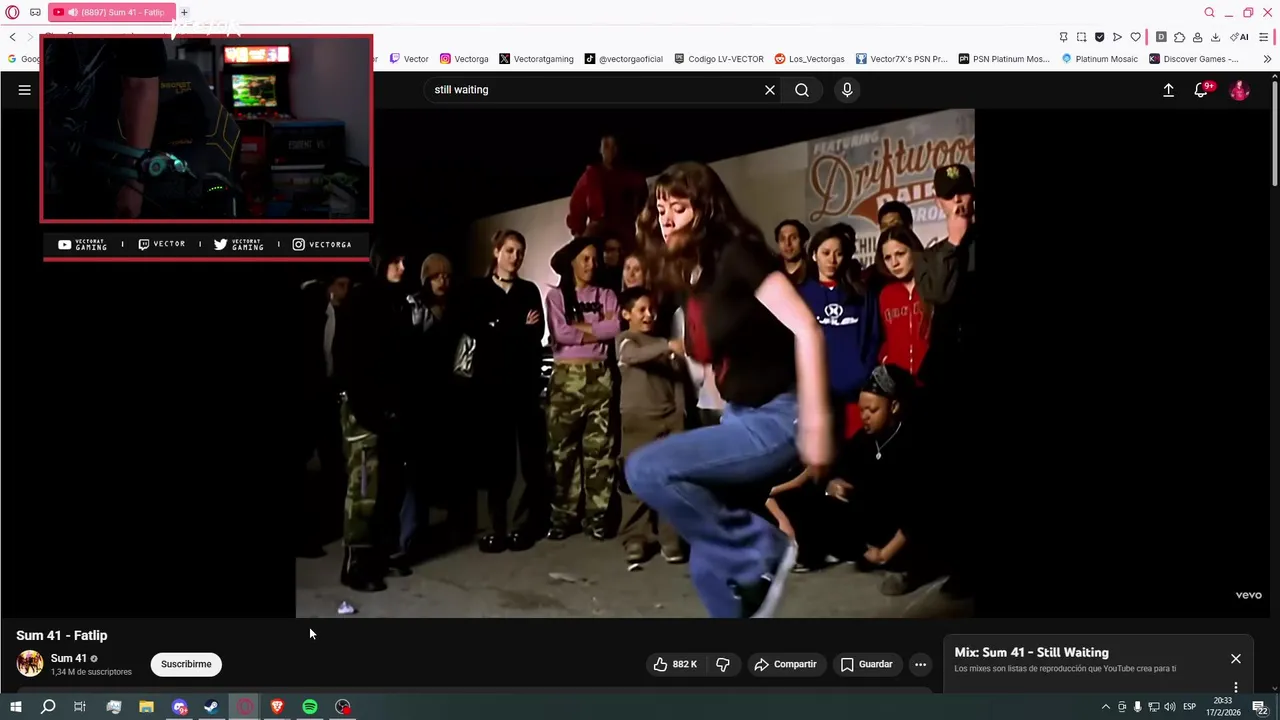
Task: Open the PSN Platinum Mos... bookmark
Action: [x=1003, y=59]
